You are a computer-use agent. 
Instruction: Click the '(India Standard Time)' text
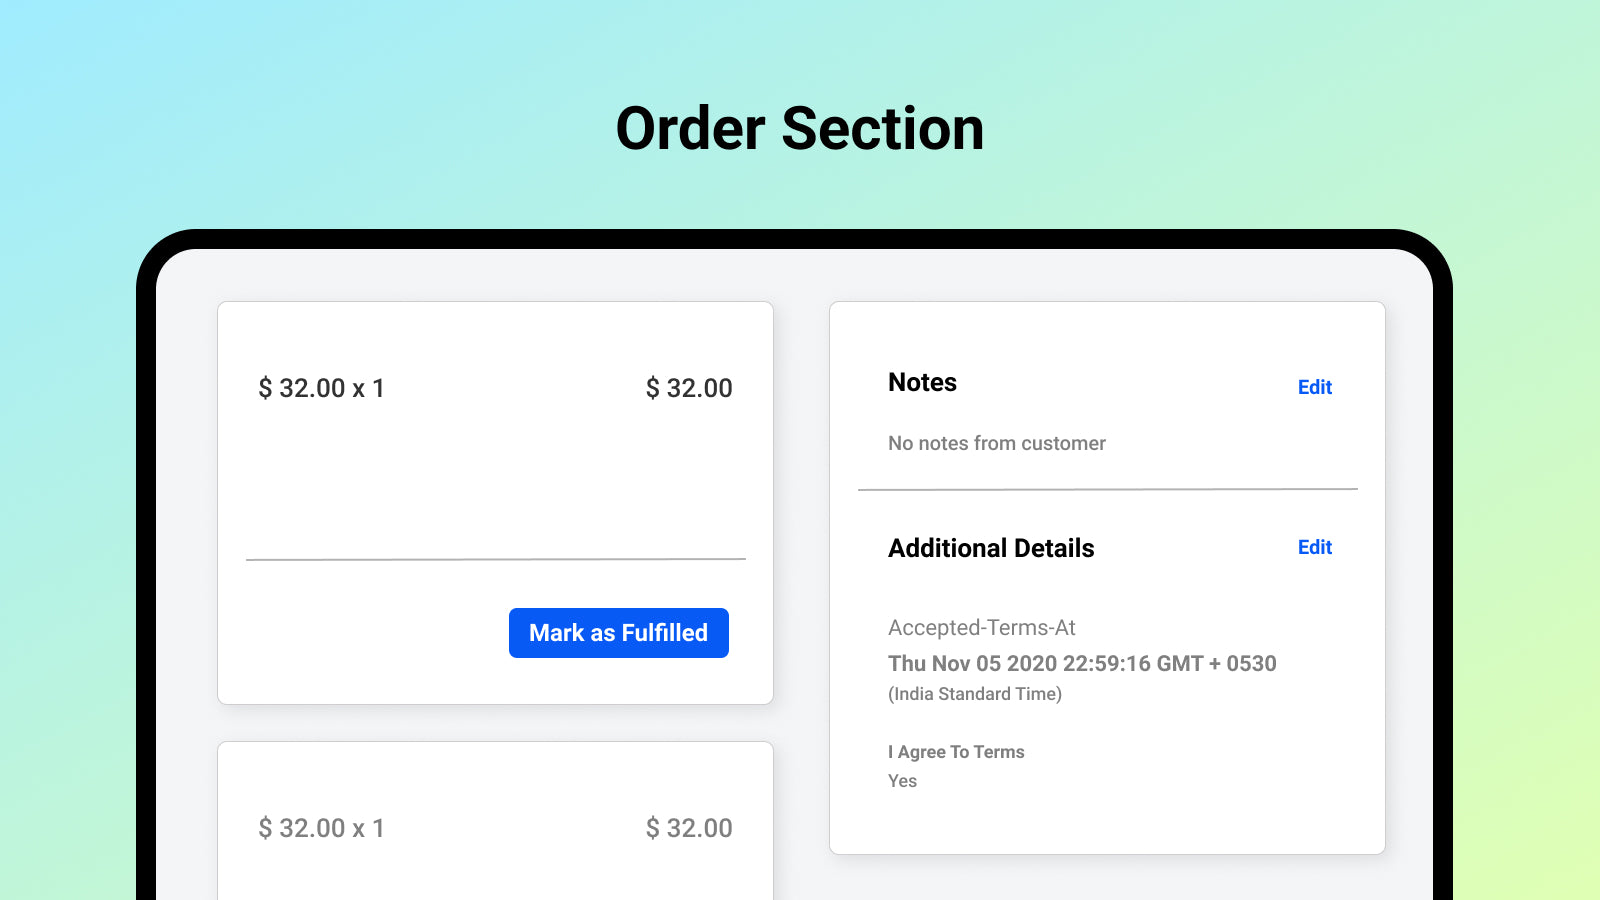click(x=974, y=693)
